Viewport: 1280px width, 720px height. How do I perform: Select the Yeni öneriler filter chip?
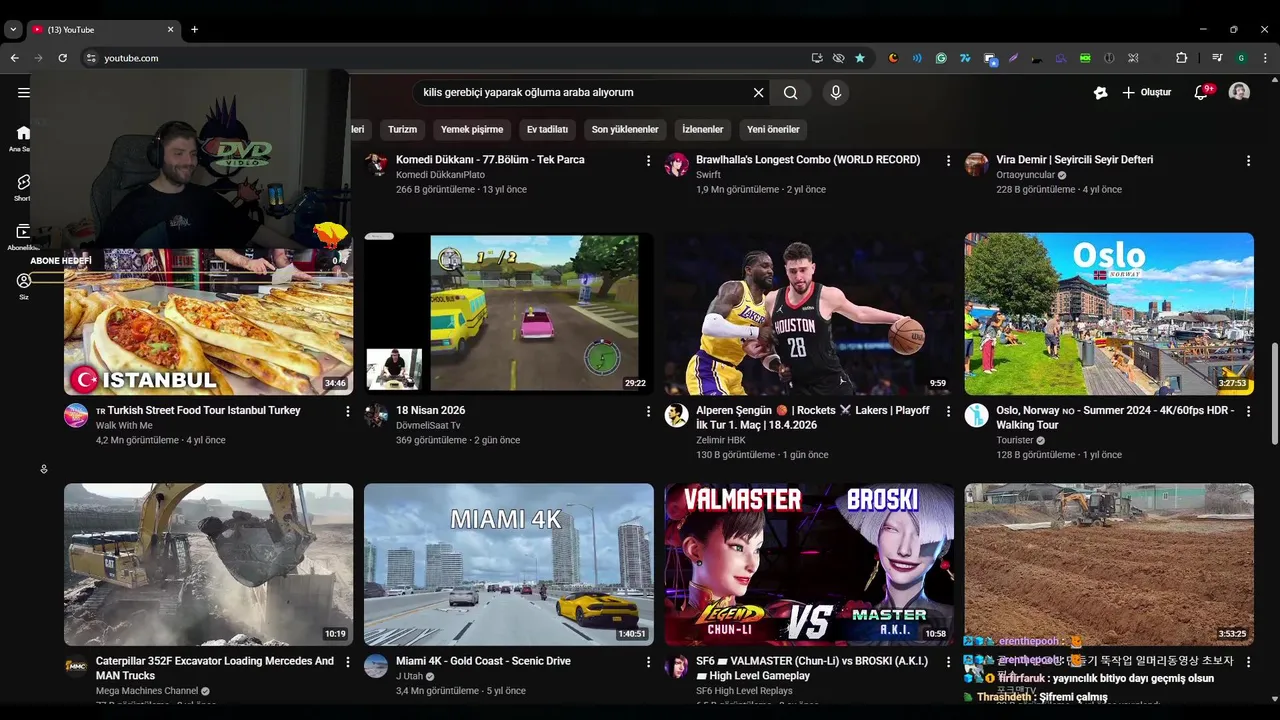pyautogui.click(x=773, y=129)
